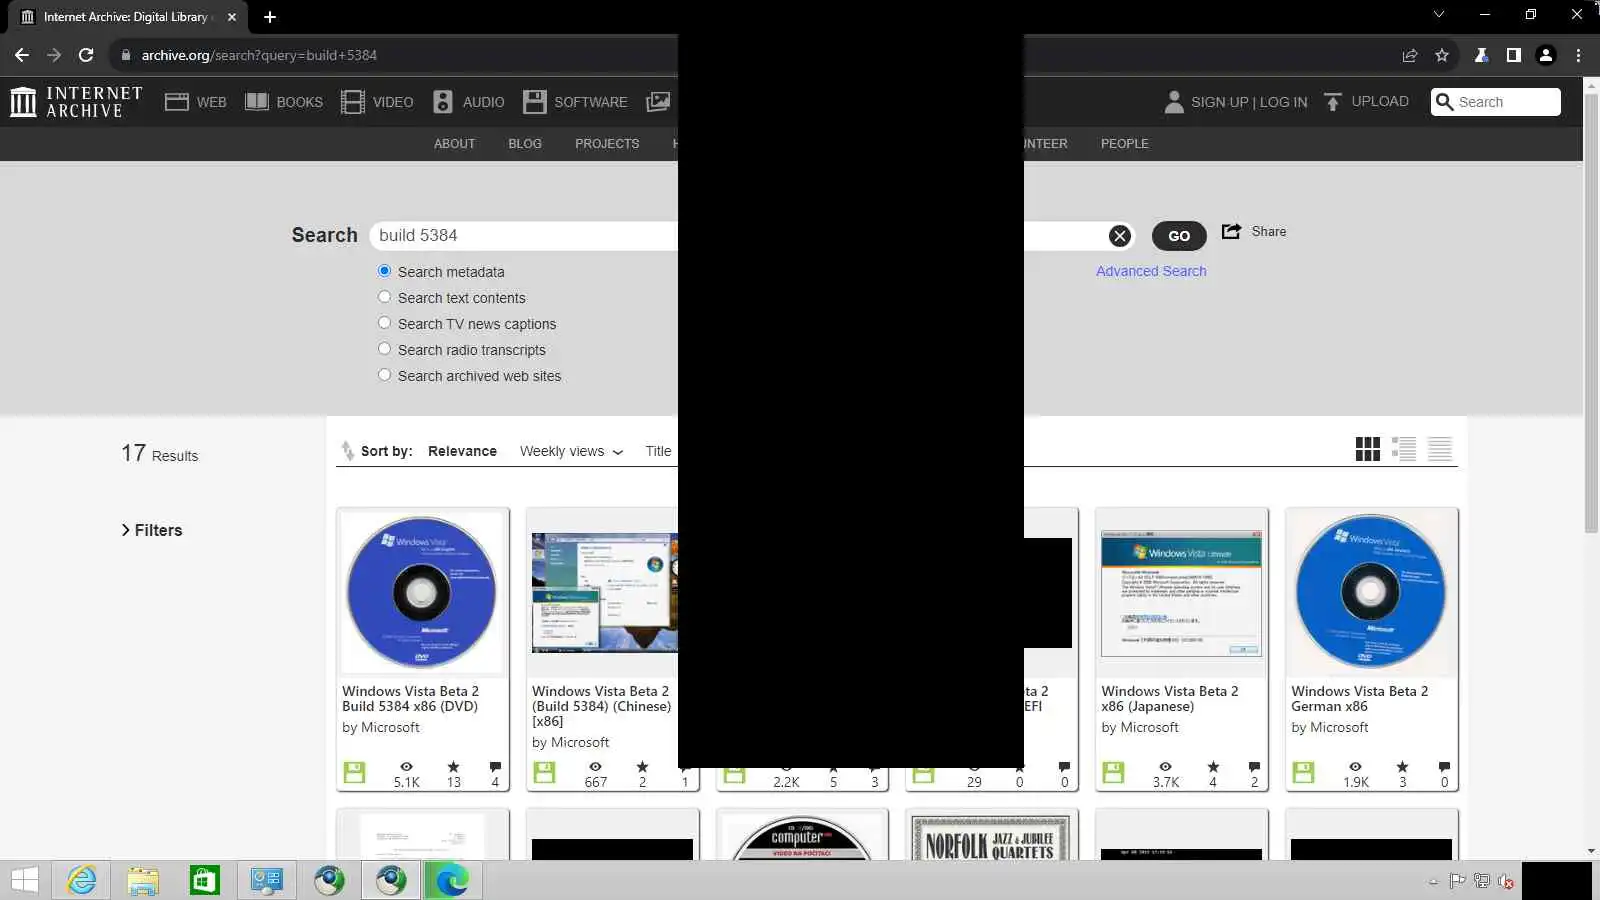The height and width of the screenshot is (900, 1600).
Task: Click the GO search button
Action: [x=1179, y=236]
